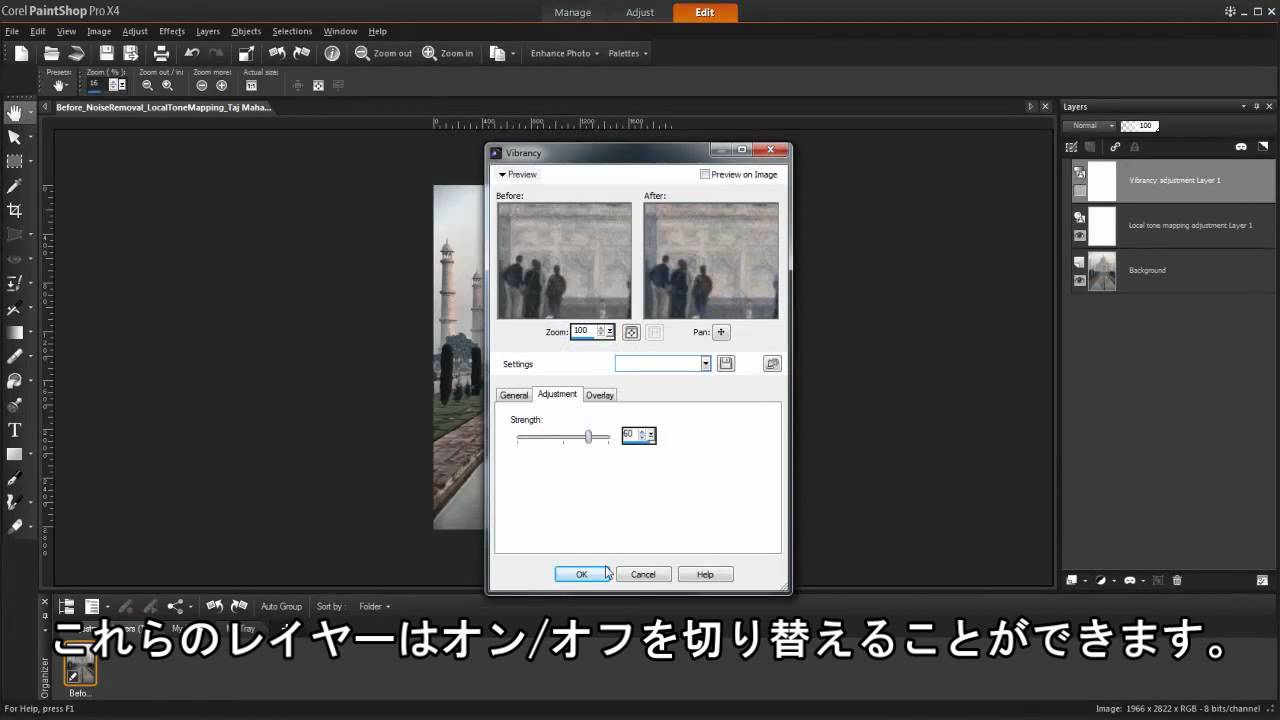Delete layer with trash icon

point(1177,580)
